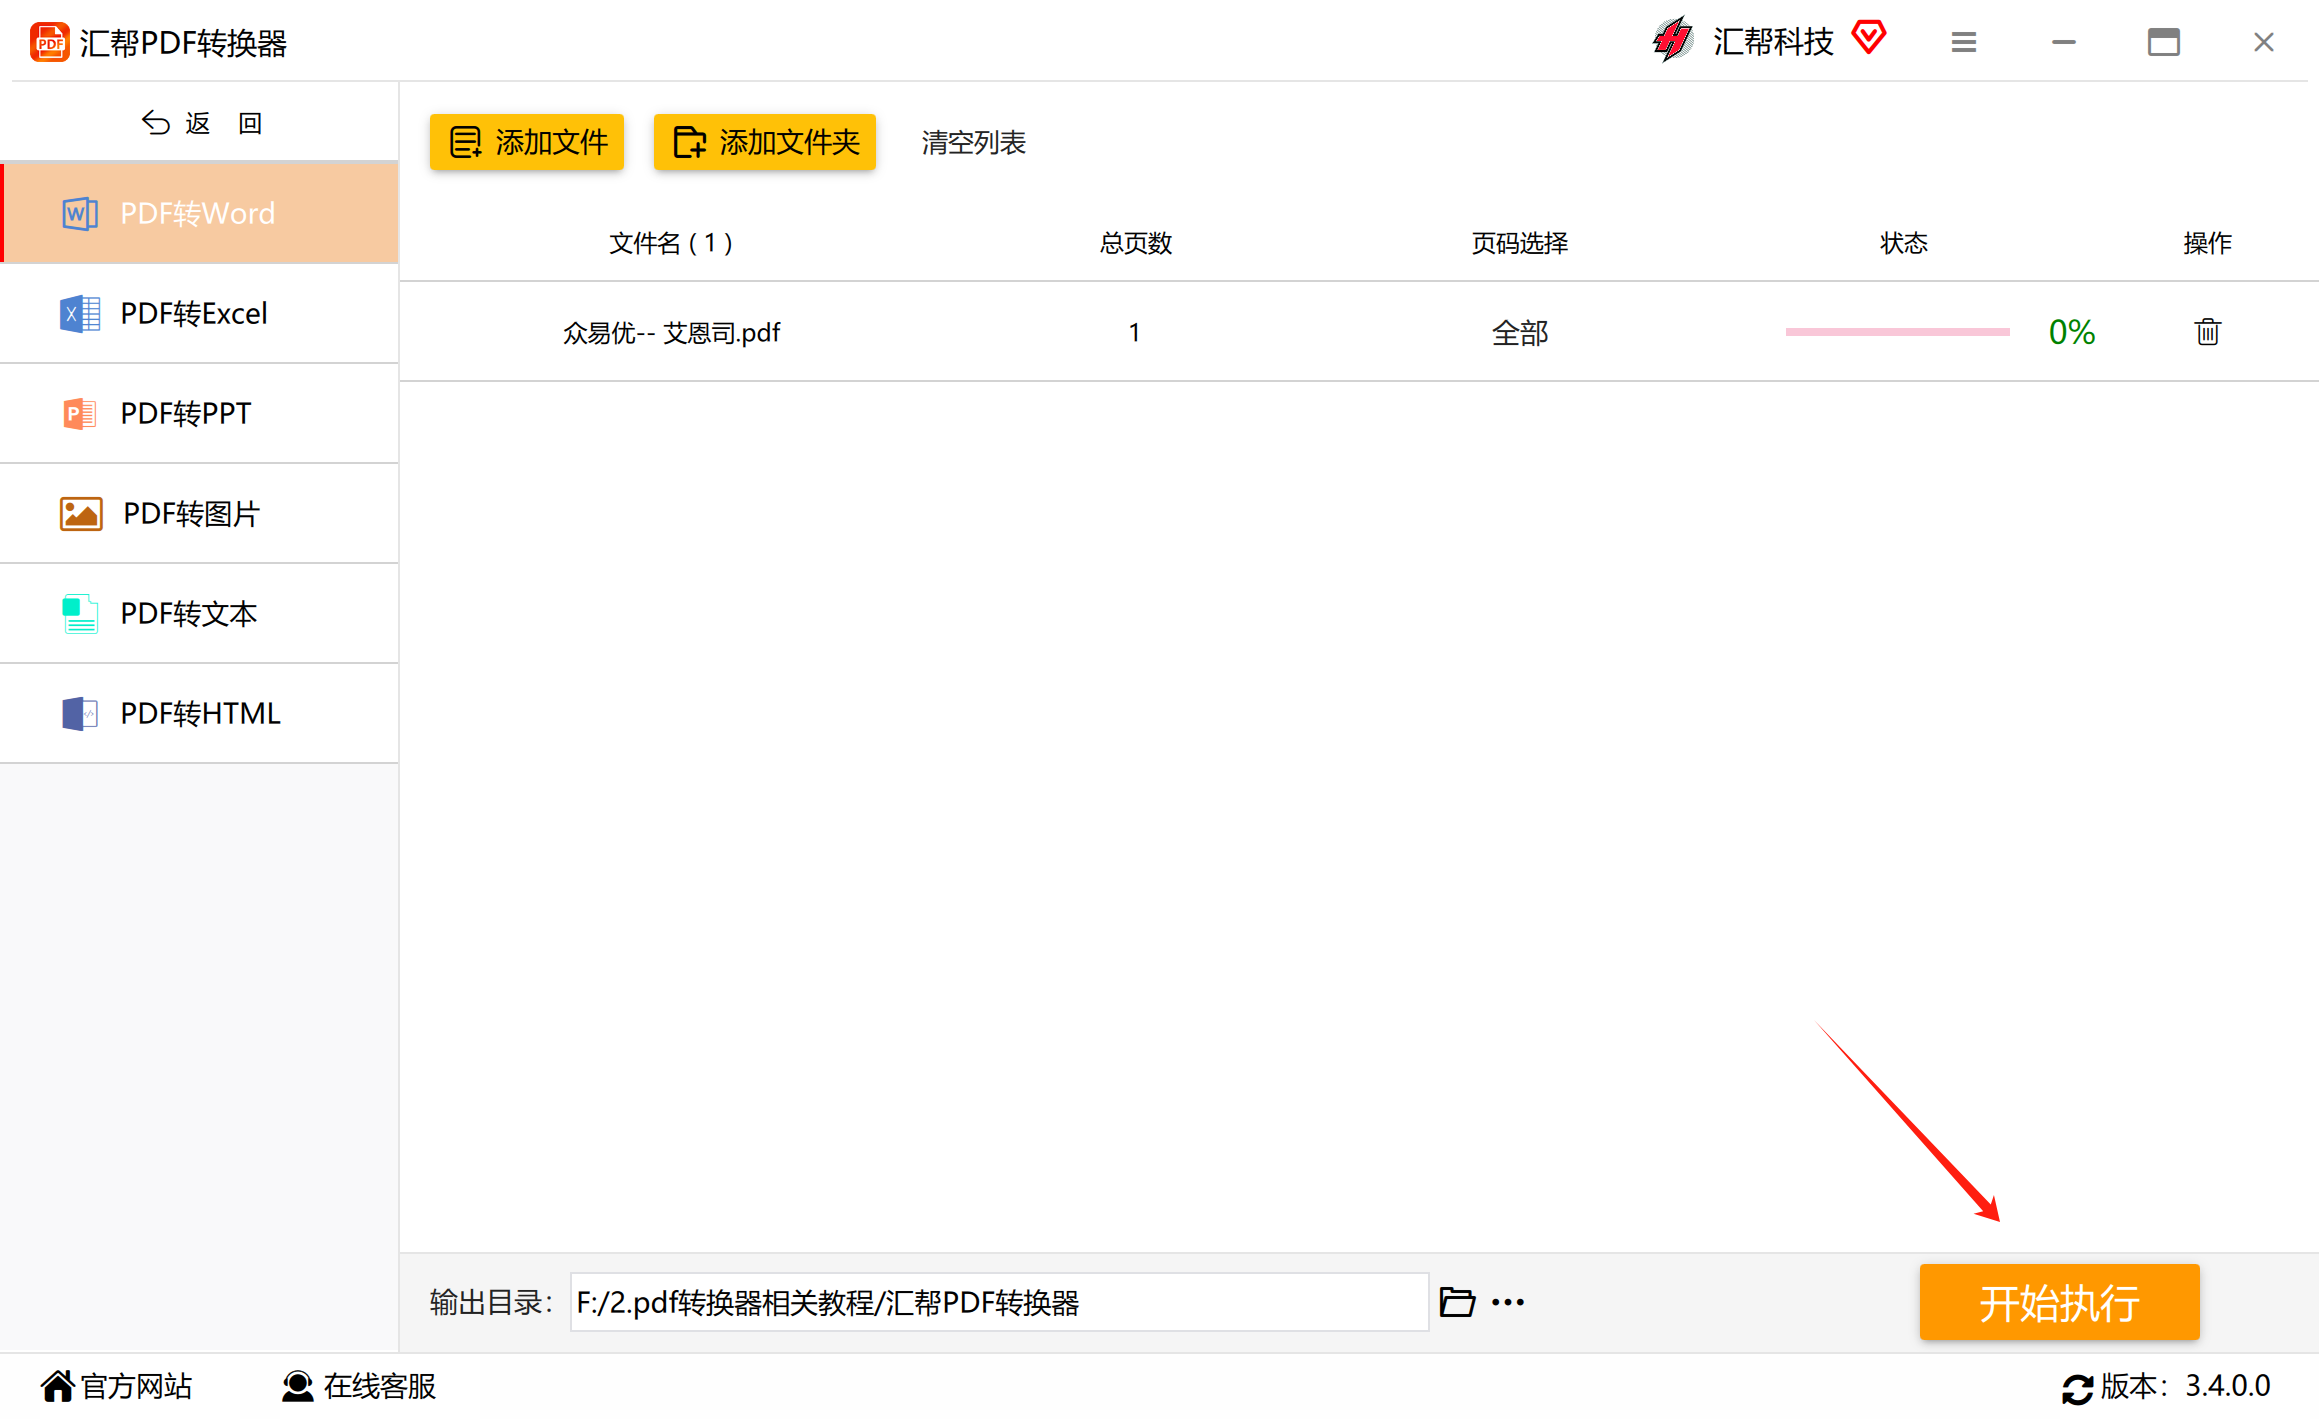Delete the file with trash icon
Screen dimensions: 2319x1419
(x=2207, y=331)
